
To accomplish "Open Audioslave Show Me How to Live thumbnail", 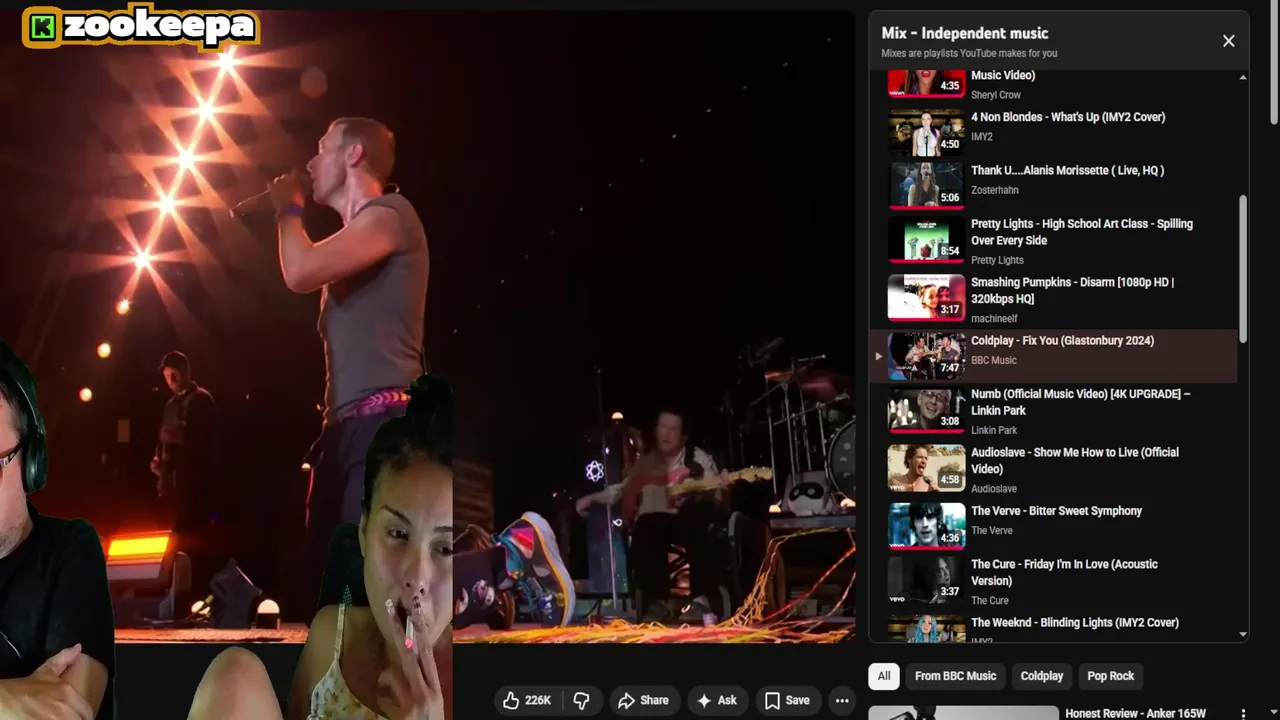I will (x=927, y=467).
